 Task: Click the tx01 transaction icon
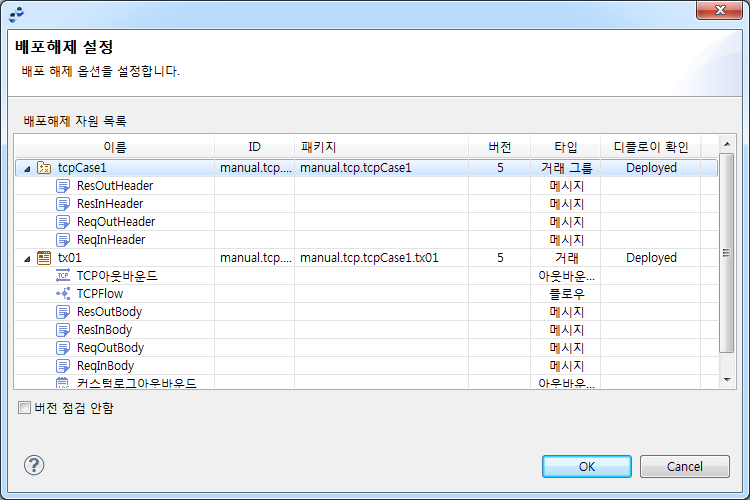(44, 258)
